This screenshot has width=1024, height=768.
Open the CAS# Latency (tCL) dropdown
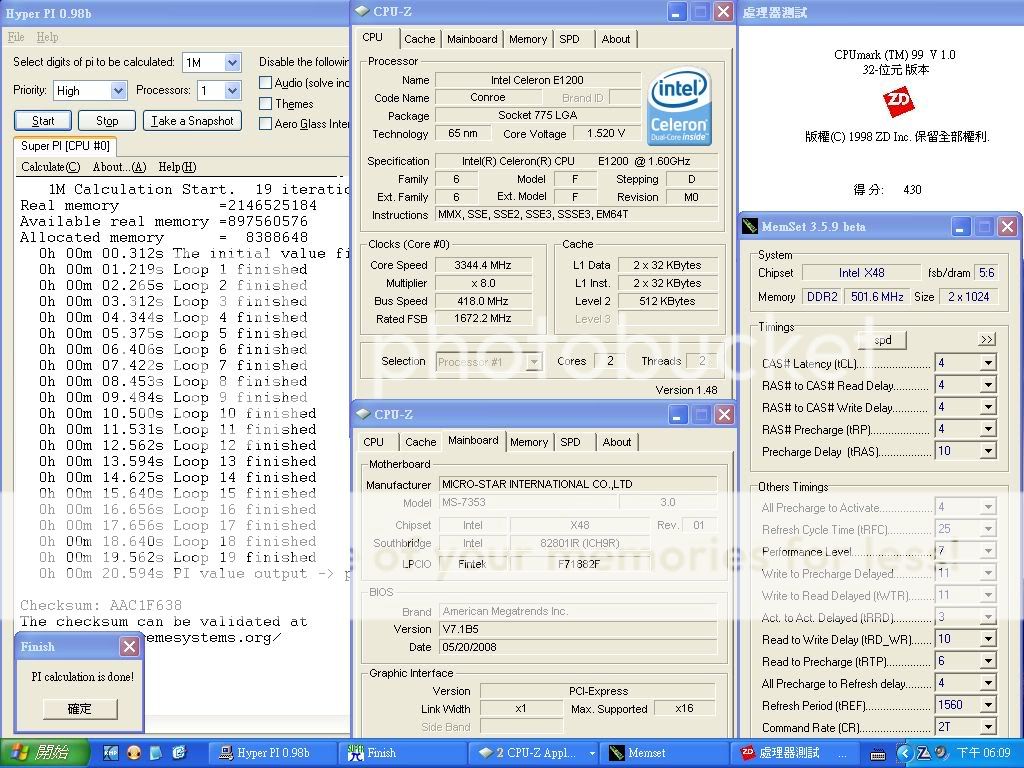[987, 363]
